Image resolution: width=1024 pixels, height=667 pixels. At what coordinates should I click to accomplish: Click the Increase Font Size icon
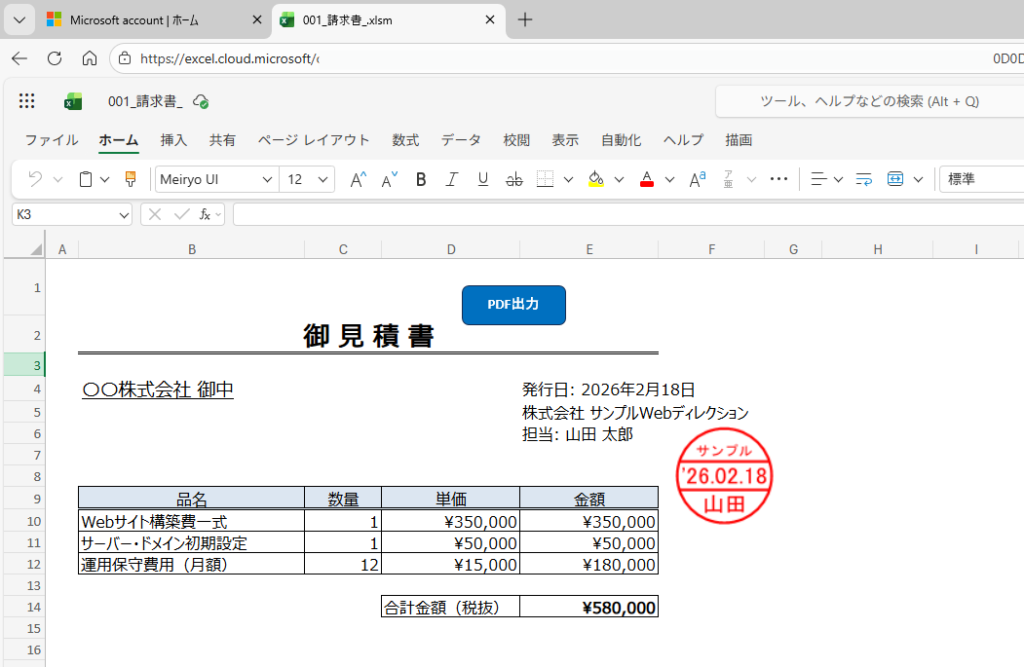click(x=357, y=180)
